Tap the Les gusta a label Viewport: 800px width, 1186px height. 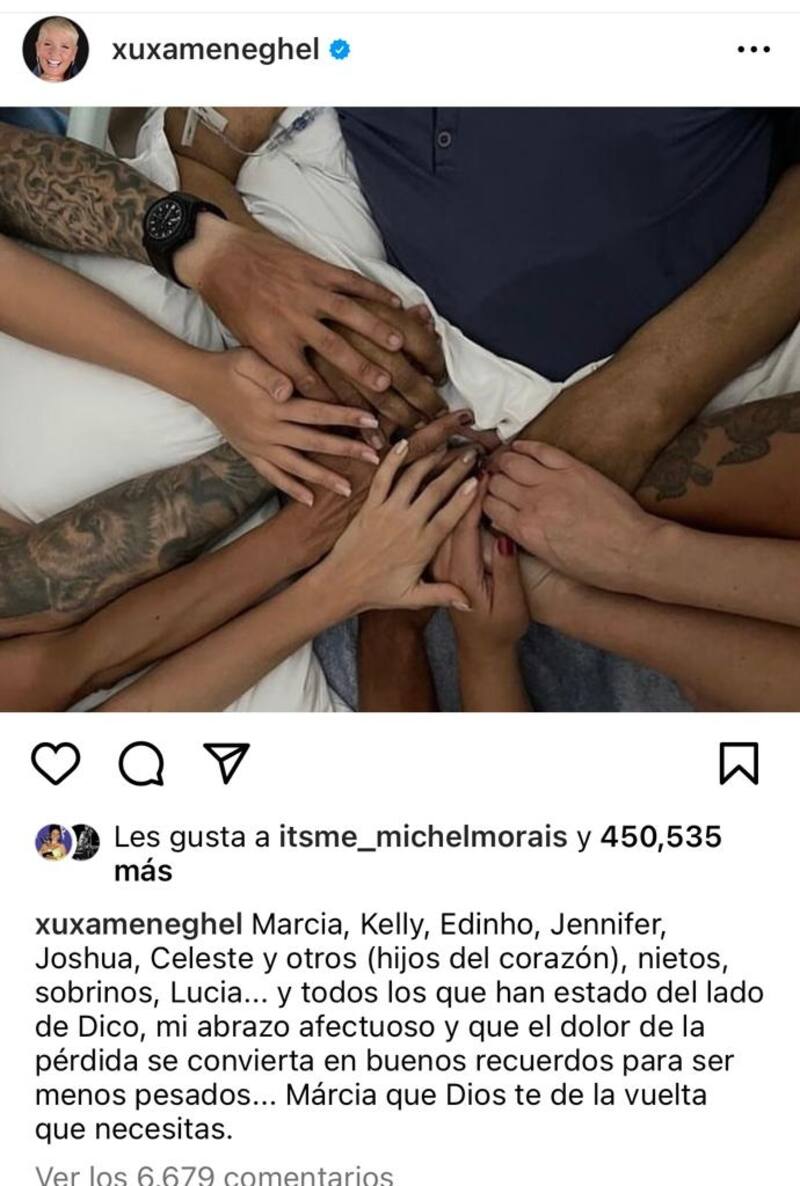point(191,837)
